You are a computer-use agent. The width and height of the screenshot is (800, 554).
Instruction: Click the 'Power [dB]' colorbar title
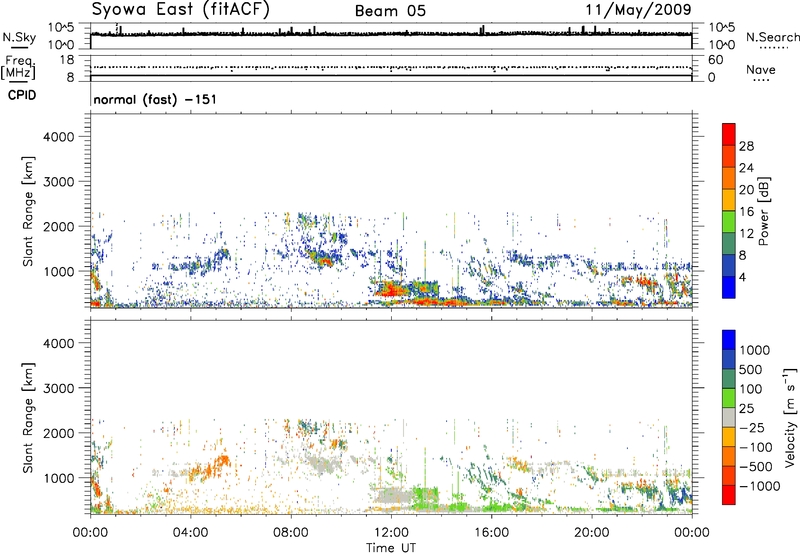coord(763,211)
